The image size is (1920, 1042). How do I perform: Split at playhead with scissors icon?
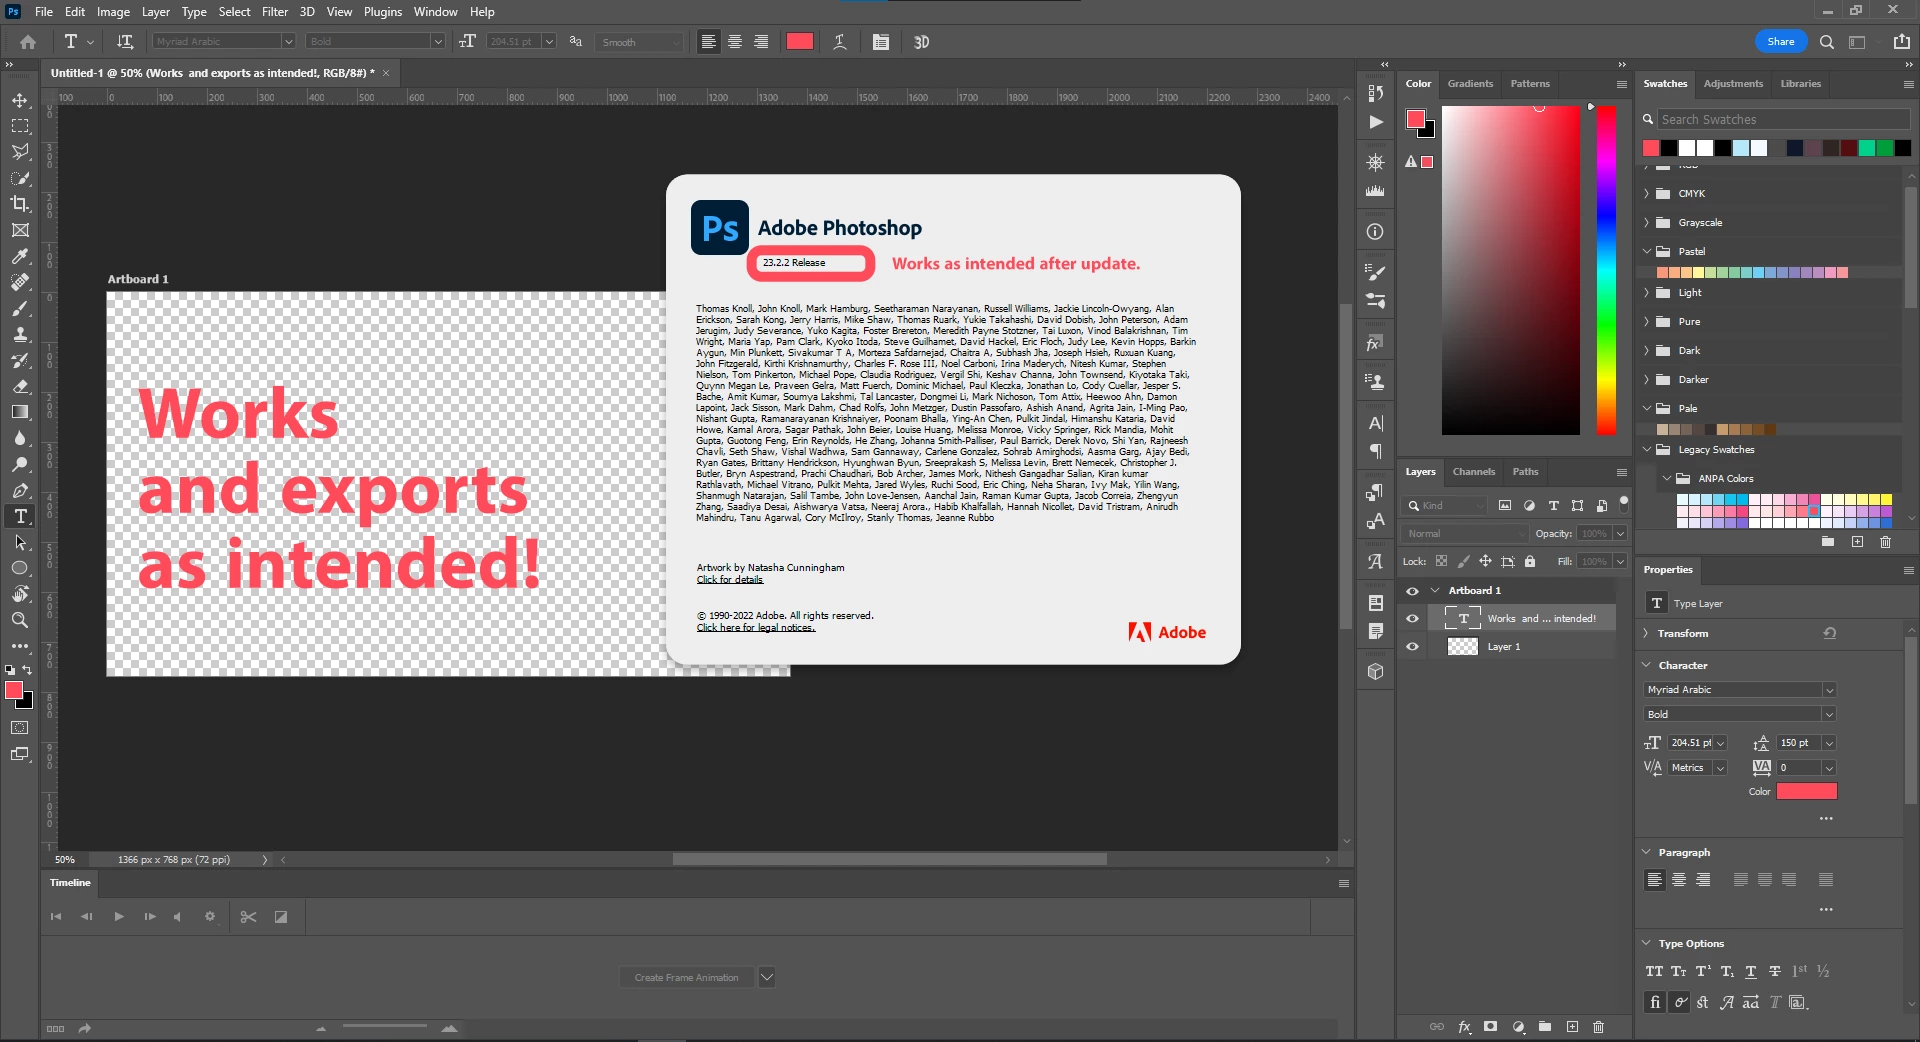(249, 916)
